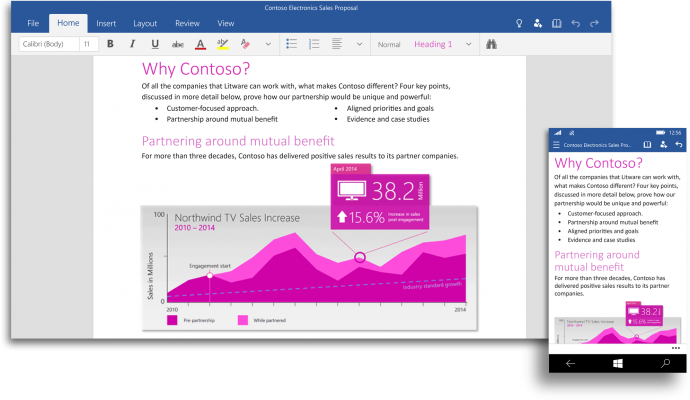The height and width of the screenshot is (400, 690).
Task: Insert a bulleted list
Action: [x=291, y=44]
